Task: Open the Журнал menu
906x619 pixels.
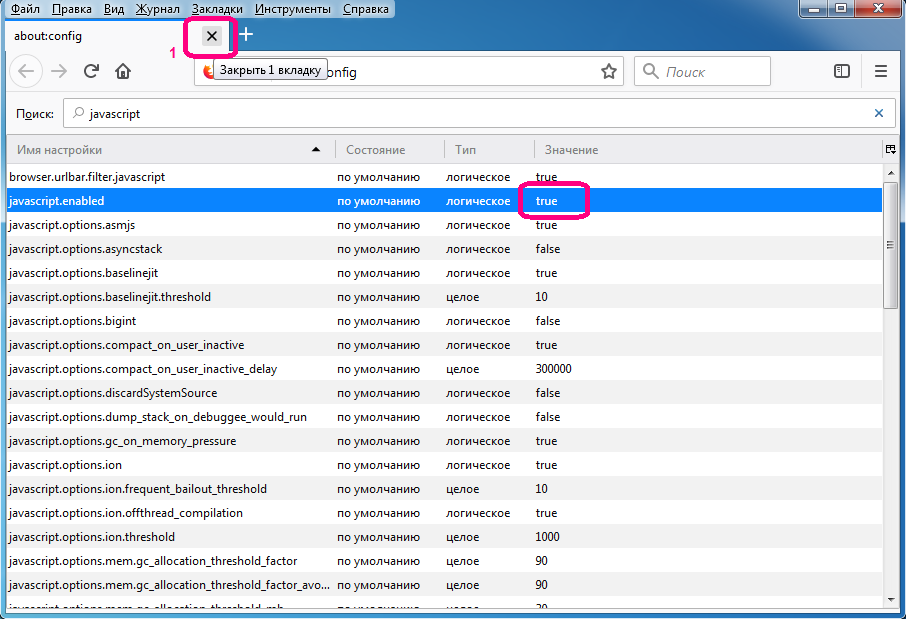Action: coord(158,9)
